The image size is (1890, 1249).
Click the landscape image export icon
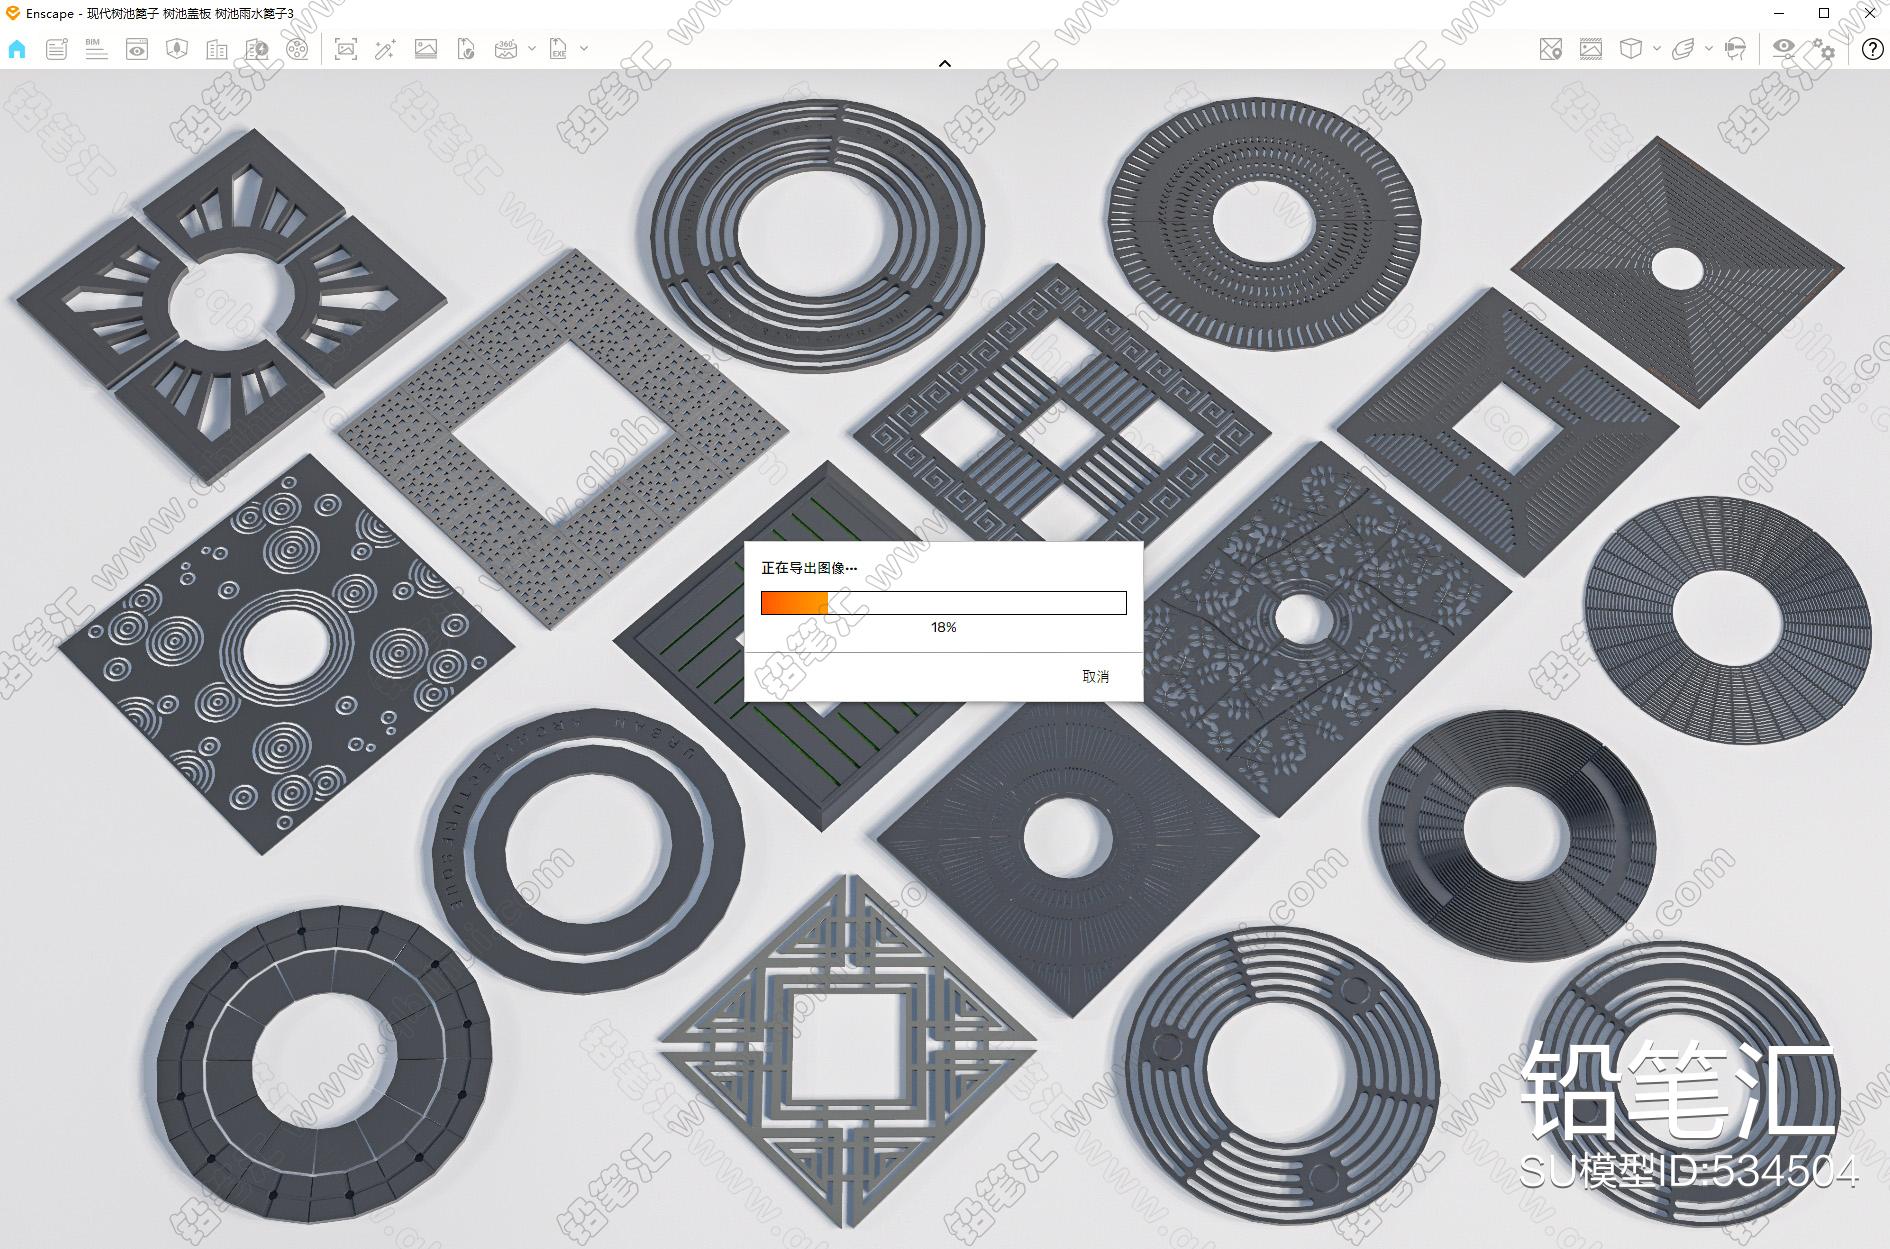426,49
